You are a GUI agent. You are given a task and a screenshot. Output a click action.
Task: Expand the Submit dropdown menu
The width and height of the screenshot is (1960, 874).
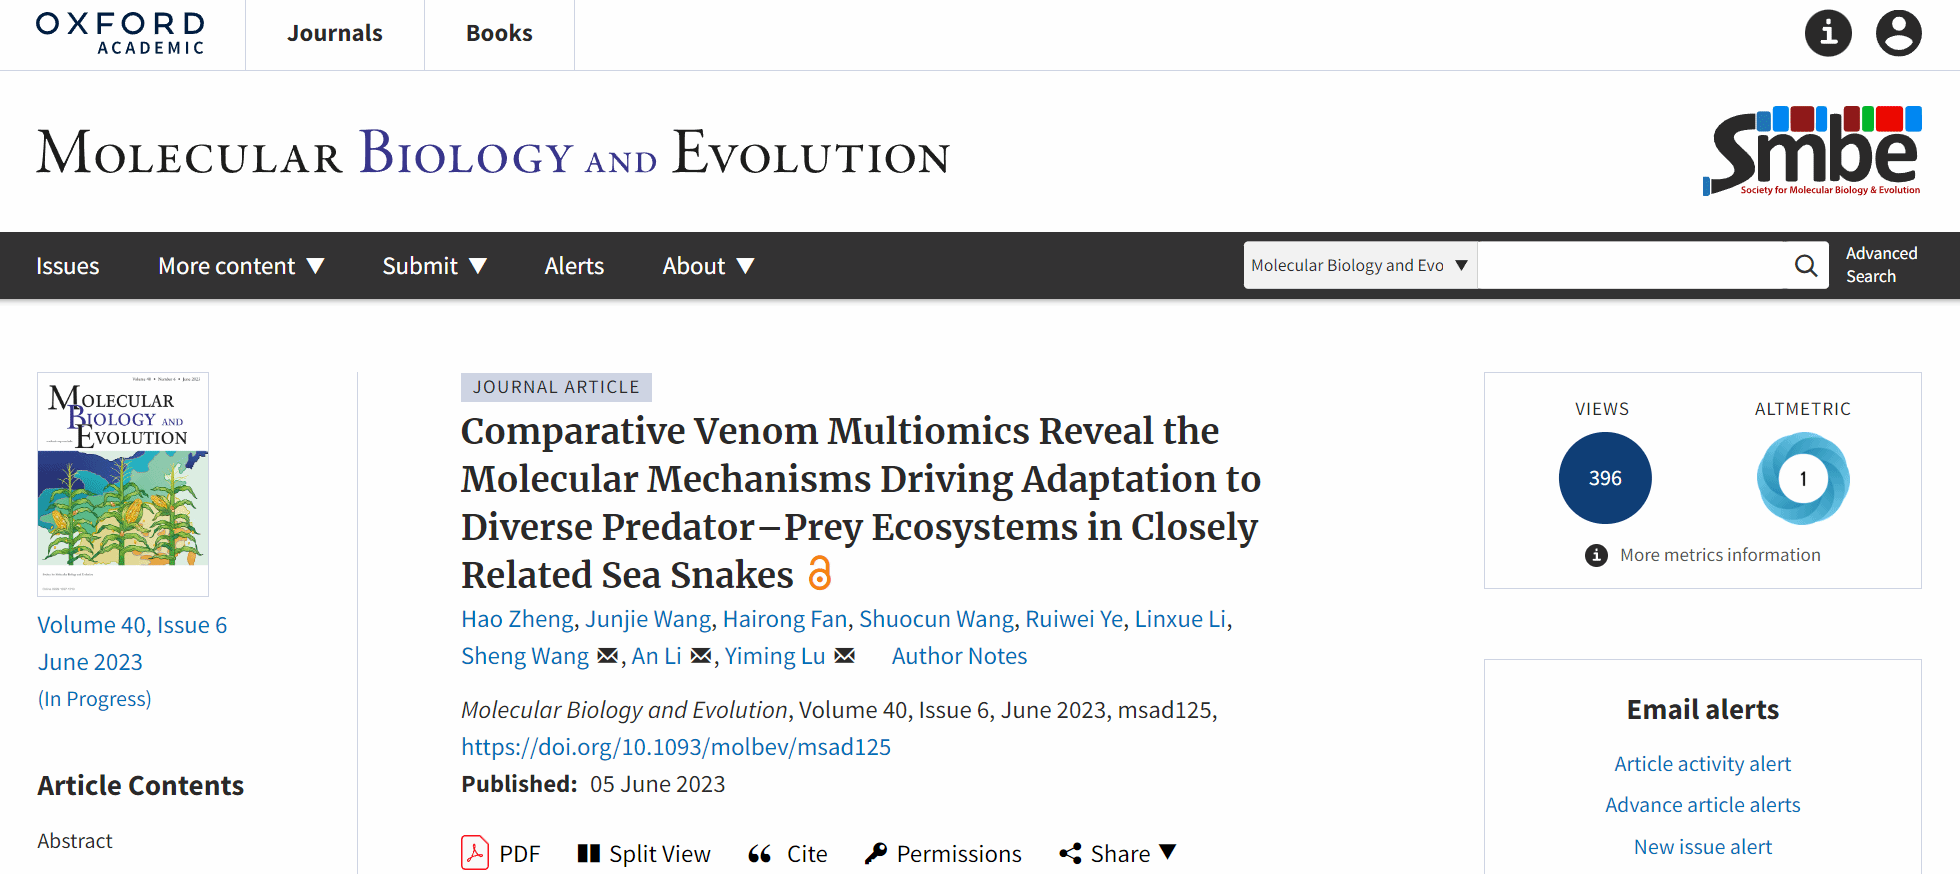[434, 266]
